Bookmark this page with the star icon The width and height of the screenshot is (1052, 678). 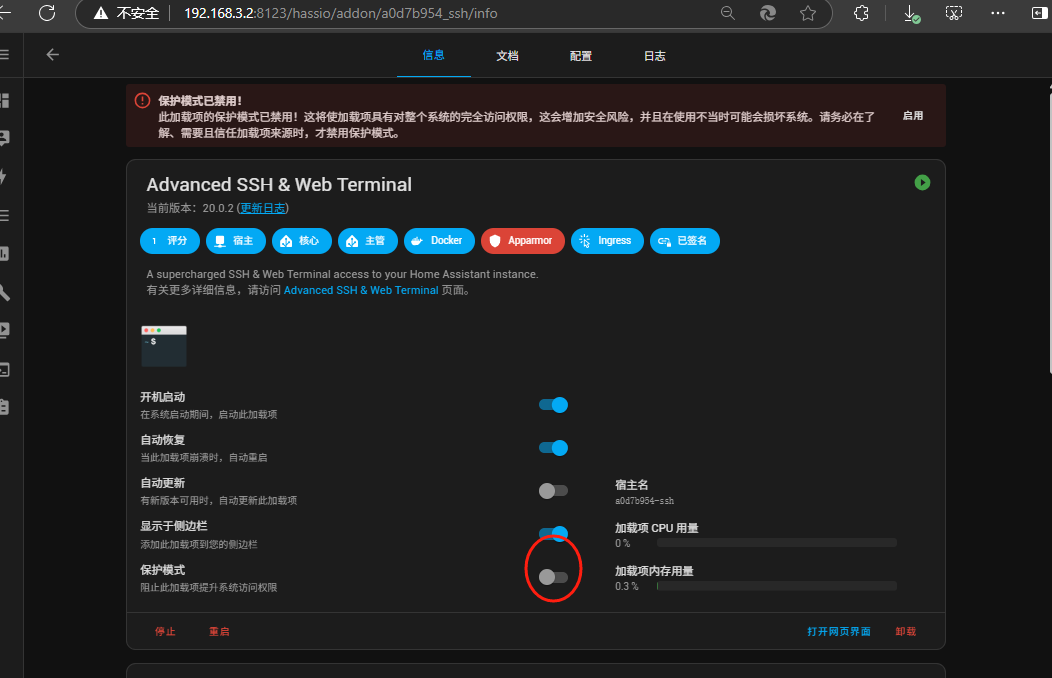click(808, 13)
